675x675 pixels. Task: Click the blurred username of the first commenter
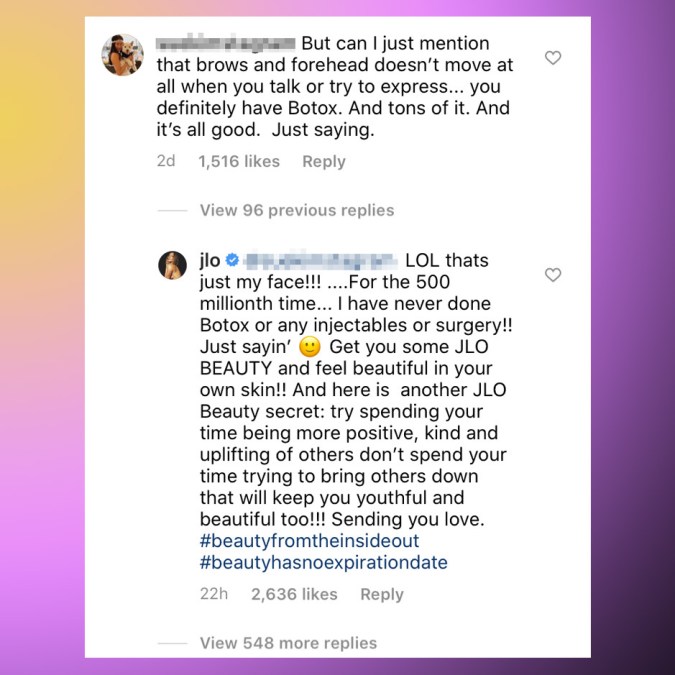pyautogui.click(x=235, y=44)
